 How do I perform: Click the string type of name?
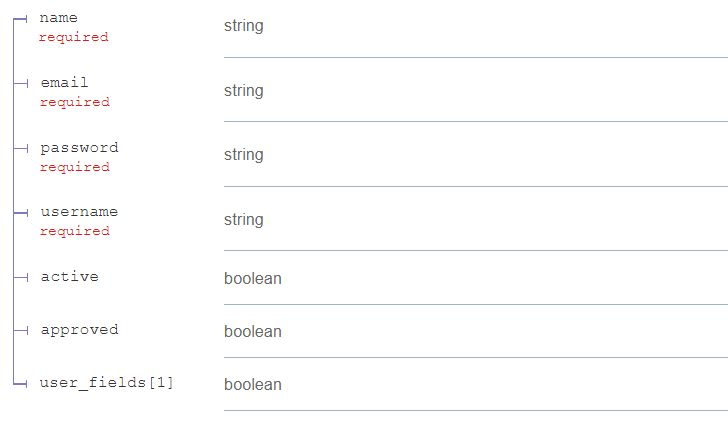click(x=244, y=26)
